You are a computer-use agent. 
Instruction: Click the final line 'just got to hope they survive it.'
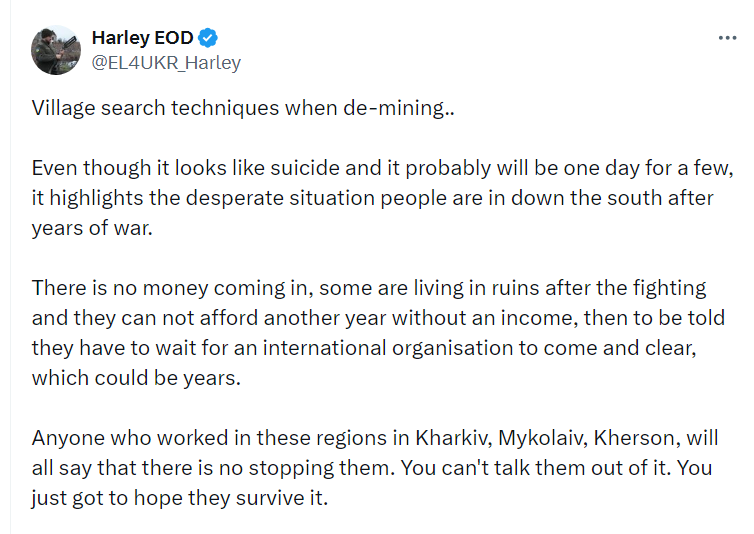pyautogui.click(x=180, y=498)
